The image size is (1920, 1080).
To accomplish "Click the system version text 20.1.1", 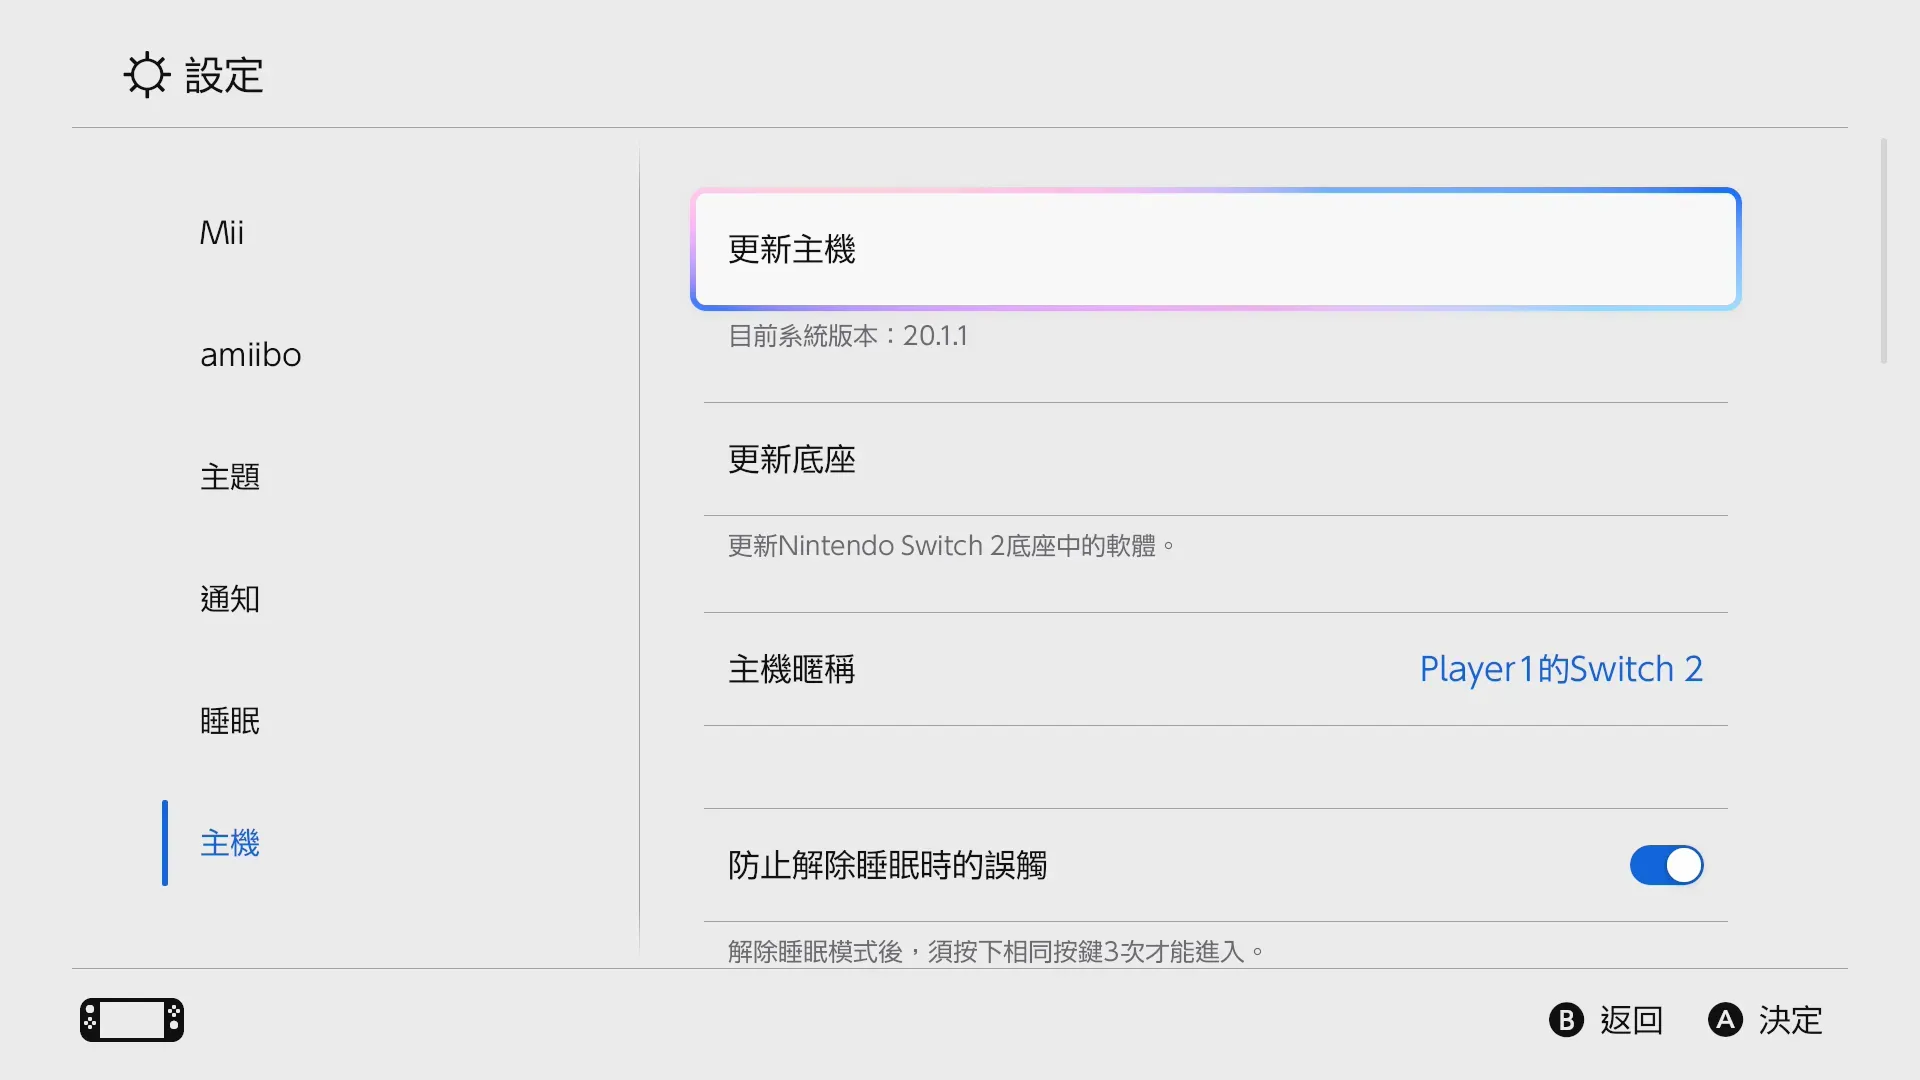I will pyautogui.click(x=846, y=336).
